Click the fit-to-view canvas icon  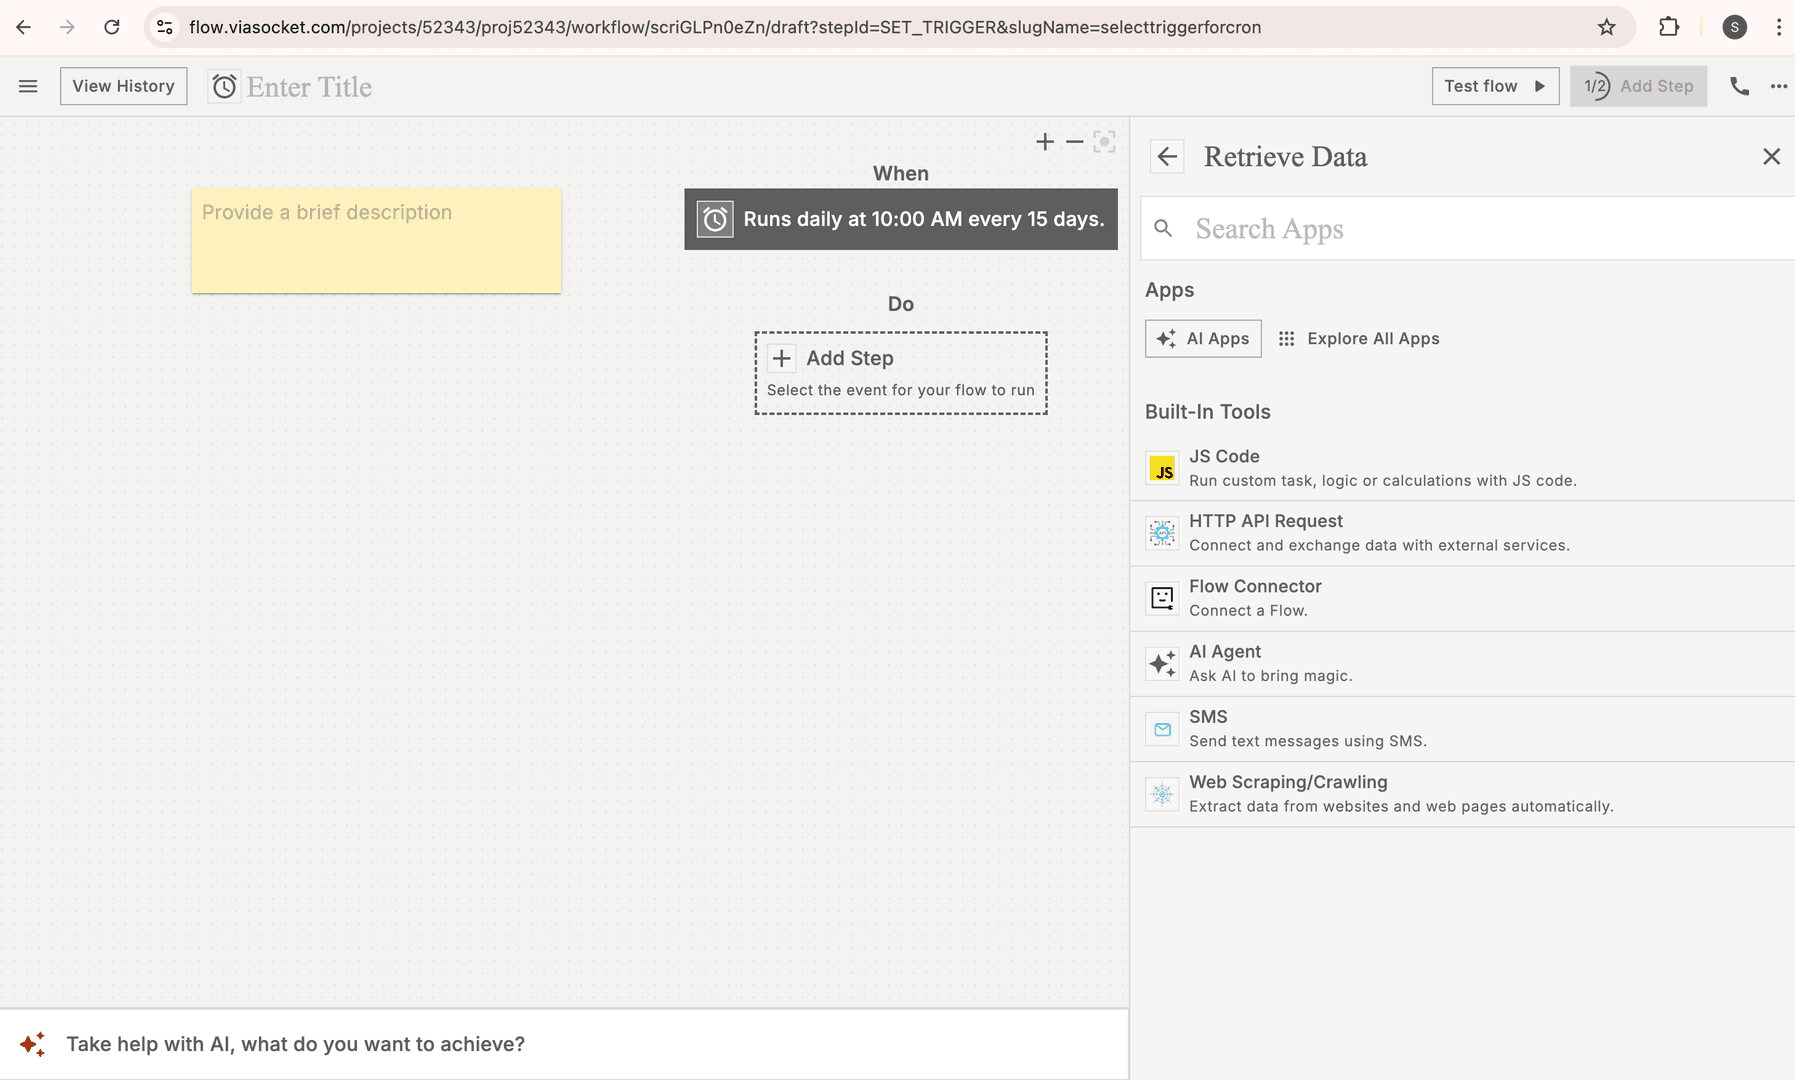pos(1104,142)
